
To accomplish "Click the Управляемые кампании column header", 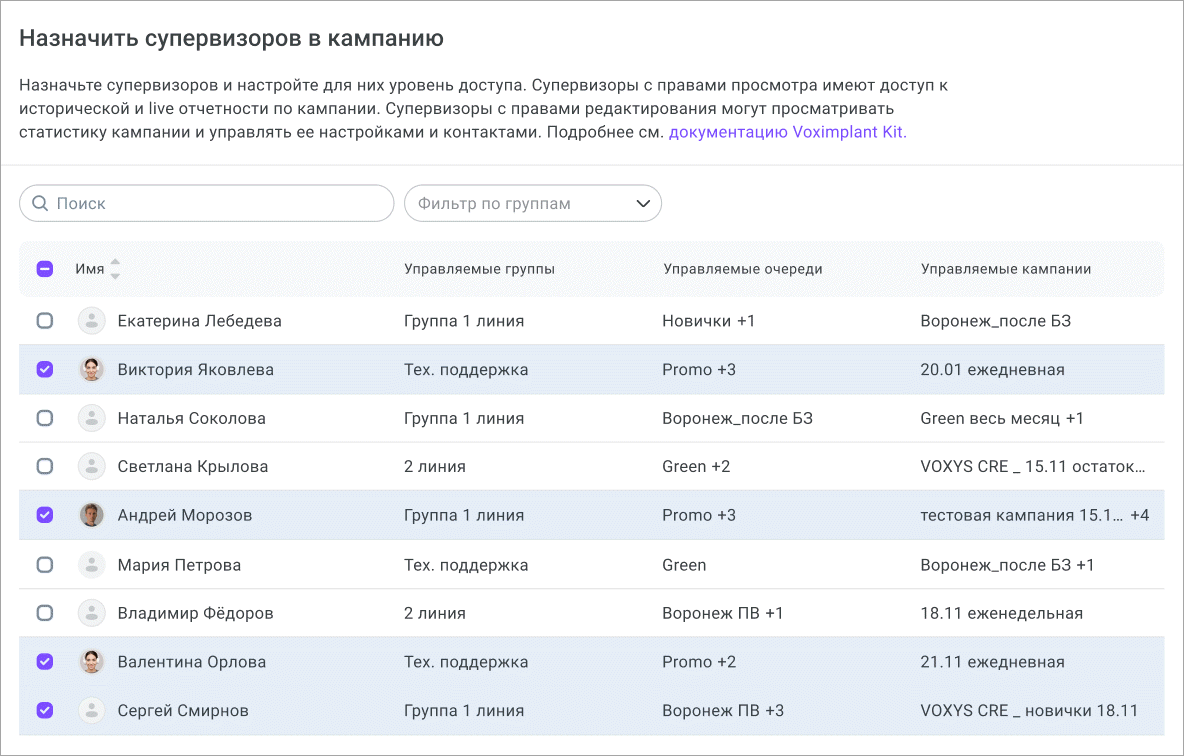I will click(x=1005, y=269).
